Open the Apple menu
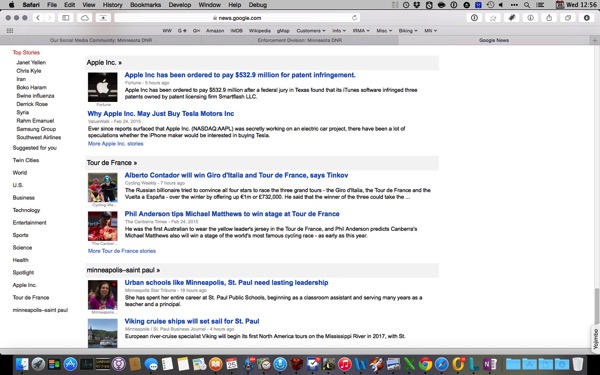 click(11, 5)
